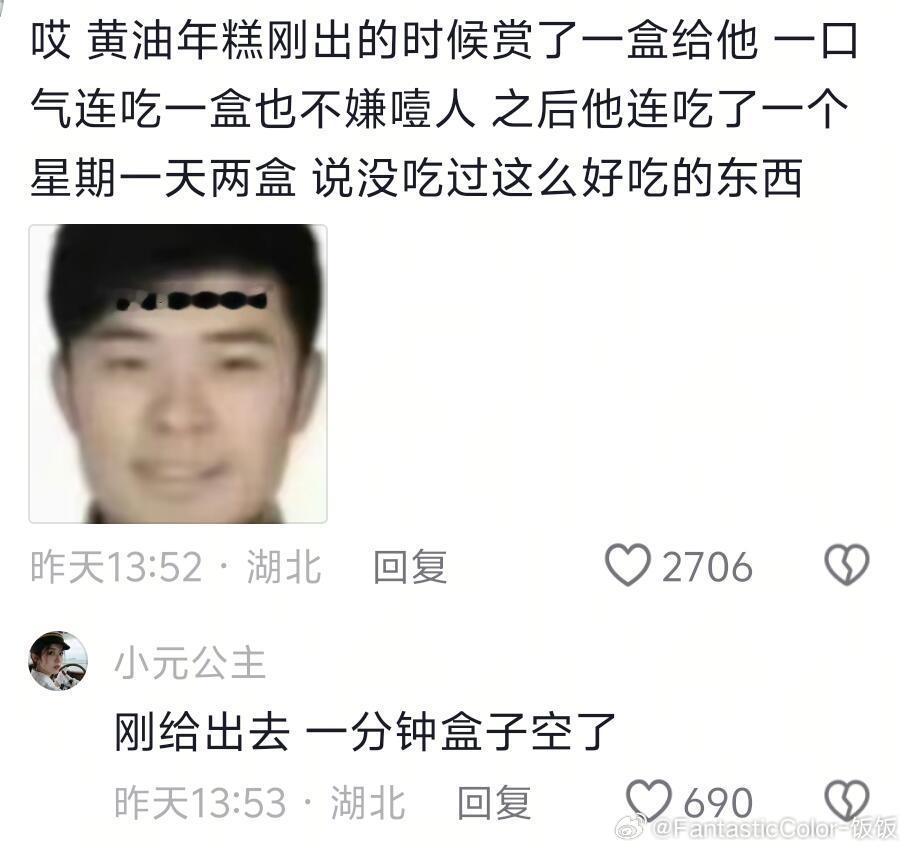Viewport: 907px width, 848px height.
Task: Select the 昨天13:52 timestamp
Action: tap(116, 566)
